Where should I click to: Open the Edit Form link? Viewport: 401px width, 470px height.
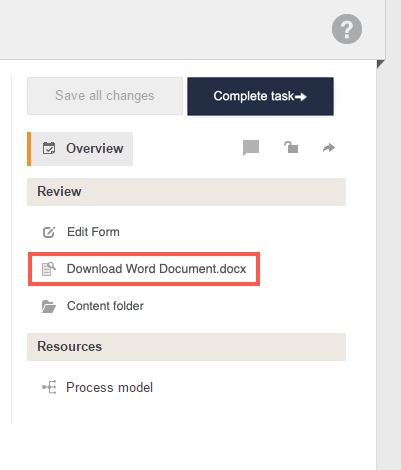[x=93, y=232]
